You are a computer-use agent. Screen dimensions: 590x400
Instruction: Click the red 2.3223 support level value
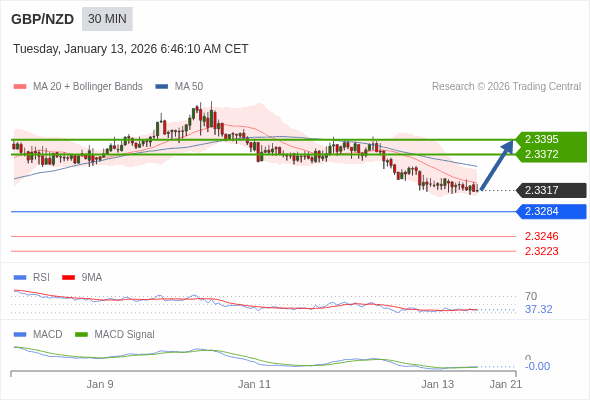coord(541,251)
